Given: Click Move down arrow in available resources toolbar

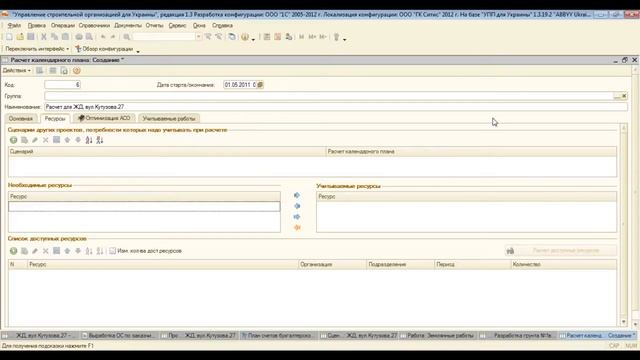Looking at the screenshot, I should click(78, 251).
